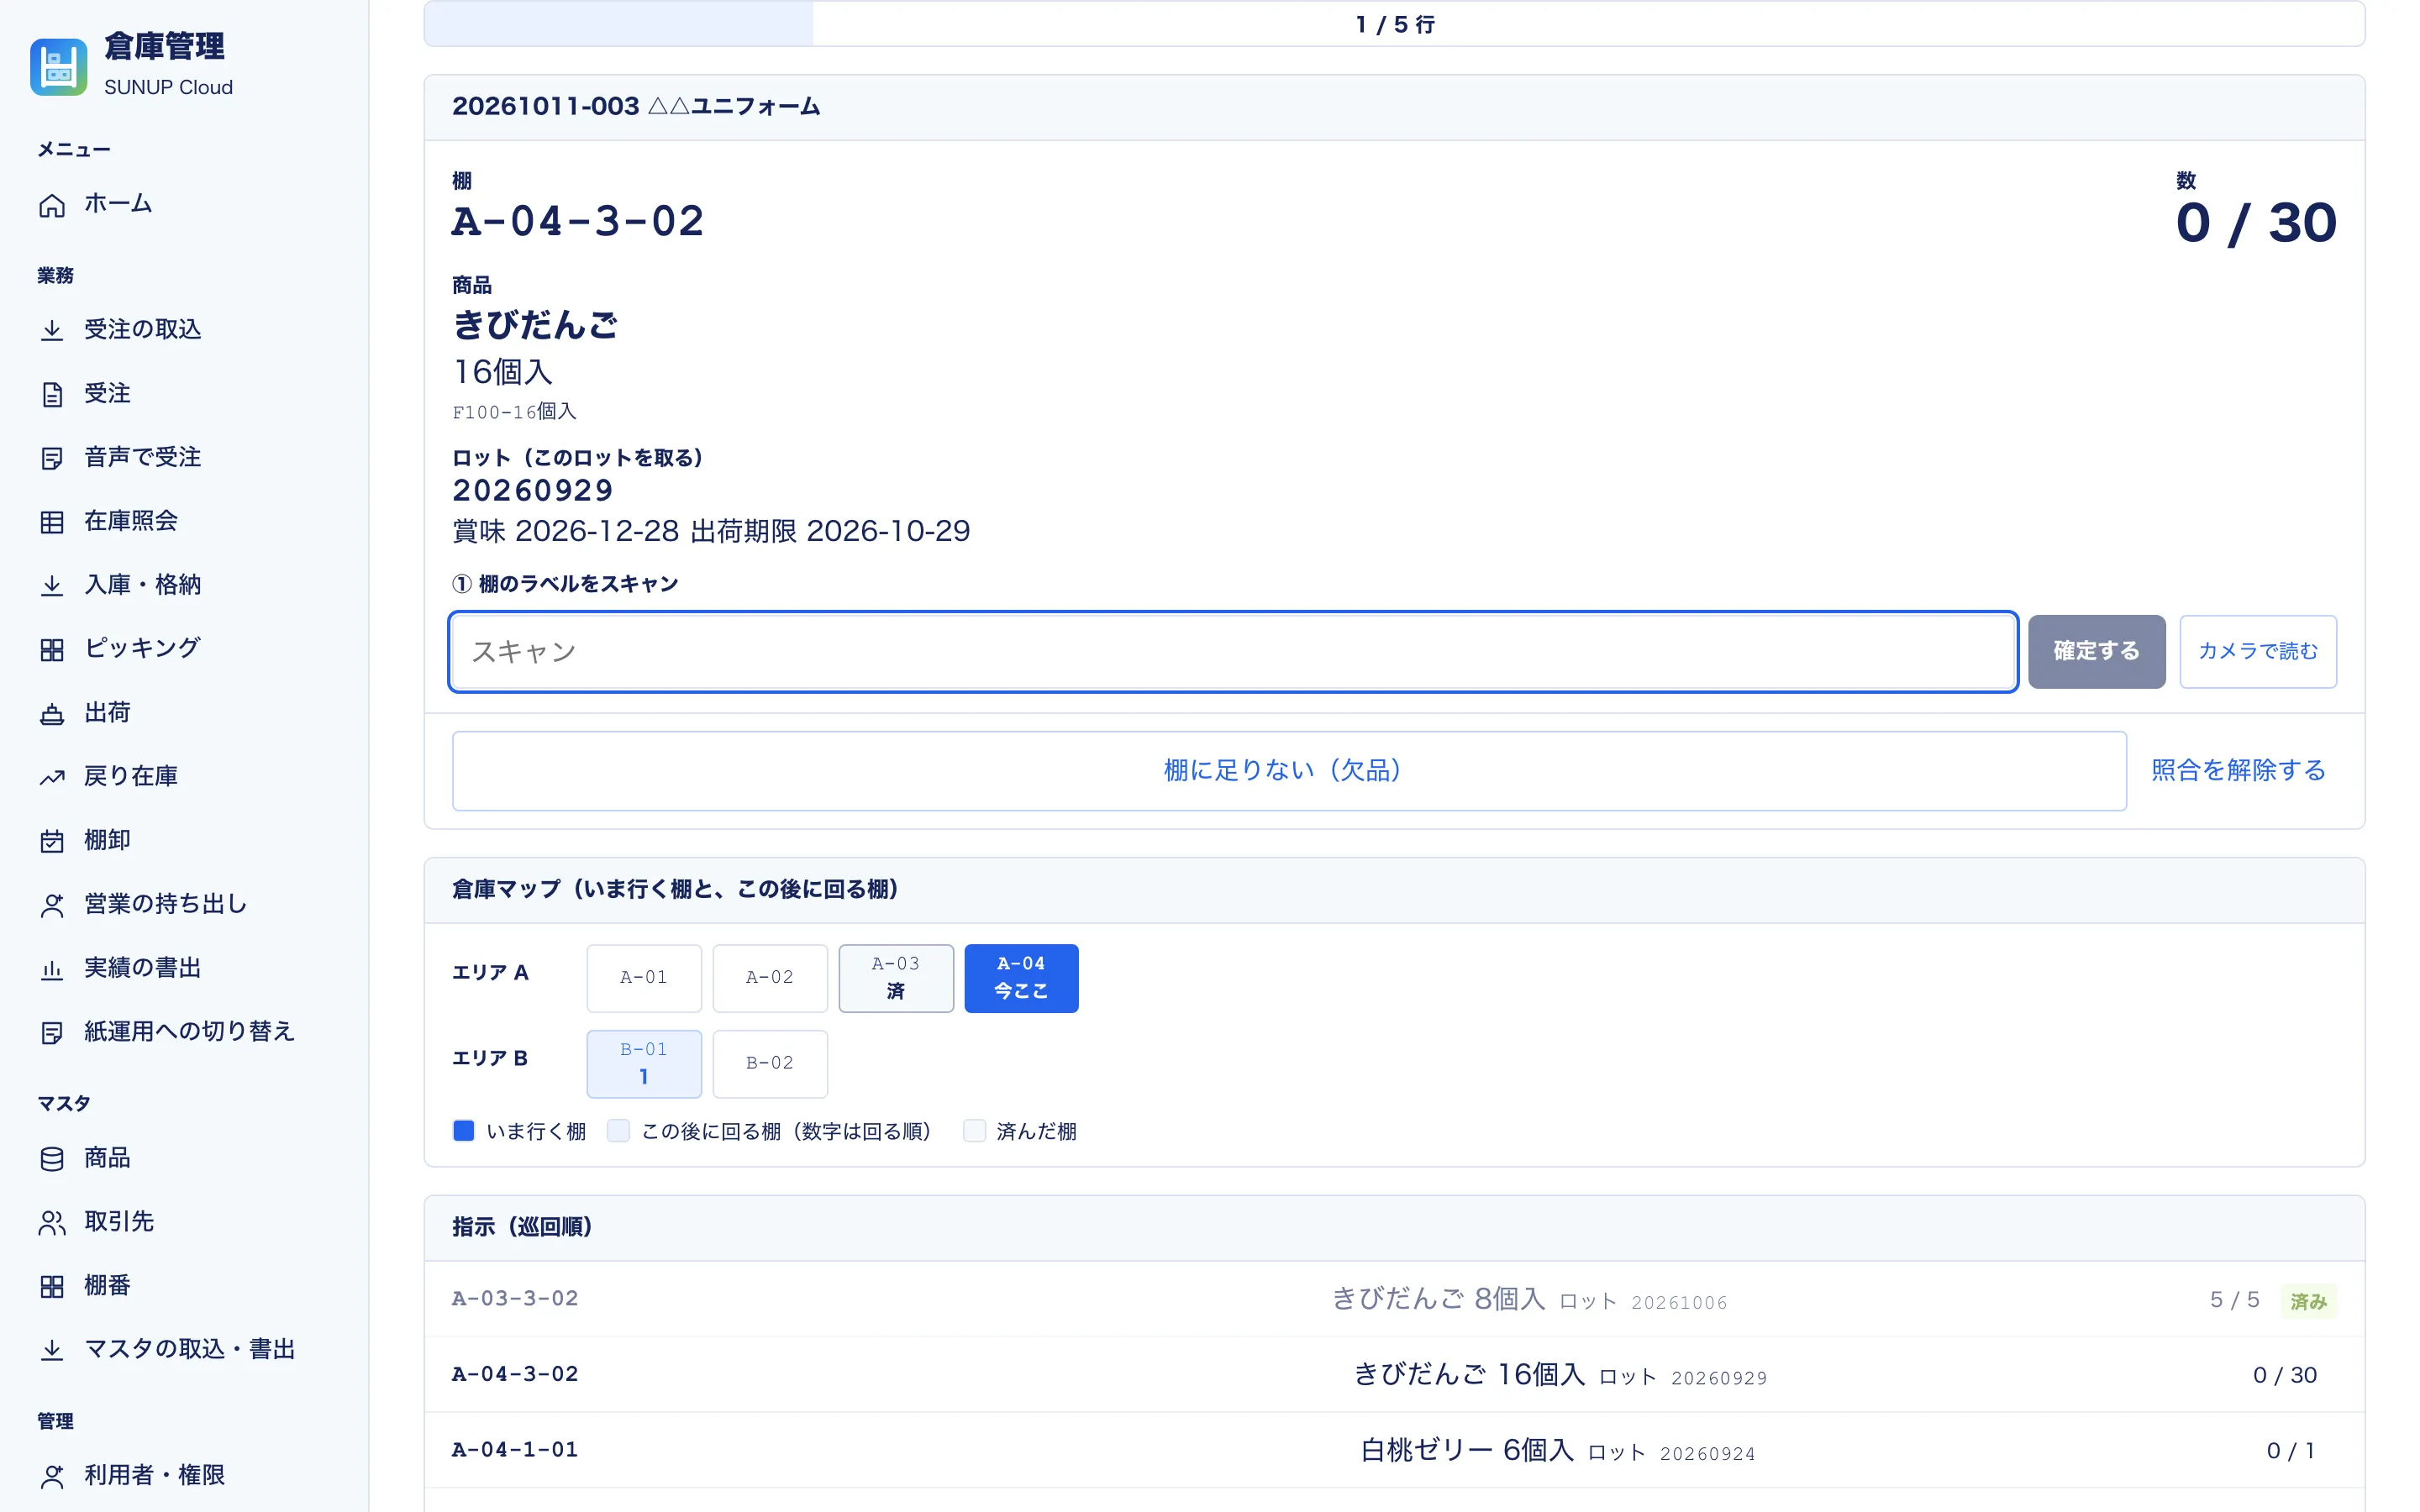Screen dimensions: 2420x1512
Task: Select shelf B-02 on warehouse map
Action: coord(770,1064)
